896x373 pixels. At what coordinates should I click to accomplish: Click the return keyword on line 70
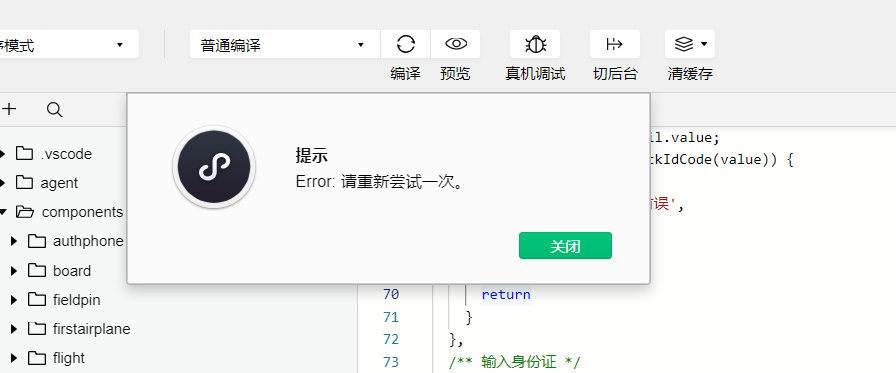(506, 295)
